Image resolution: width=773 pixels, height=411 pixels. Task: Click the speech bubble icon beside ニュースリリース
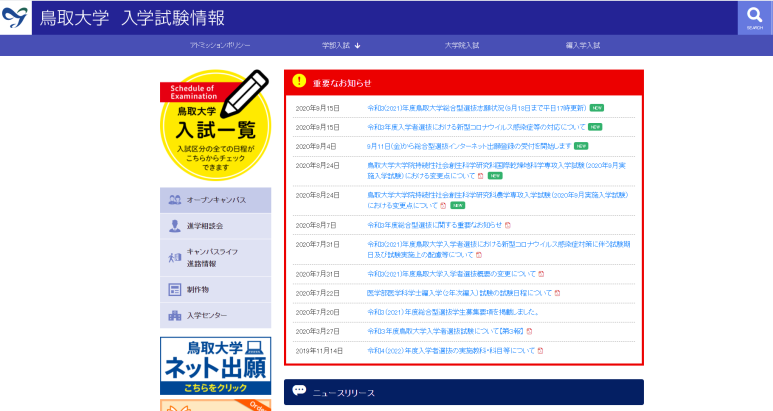pyautogui.click(x=299, y=391)
